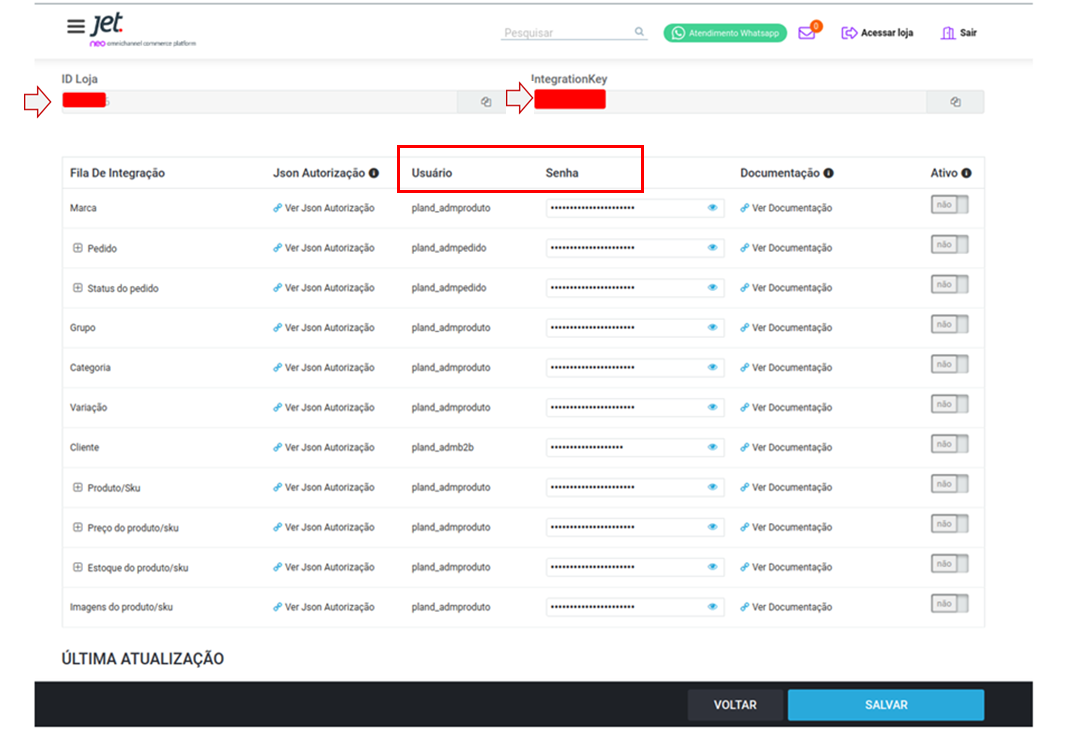Open Ver Documentação for Categoria
The height and width of the screenshot is (729, 1080).
786,367
